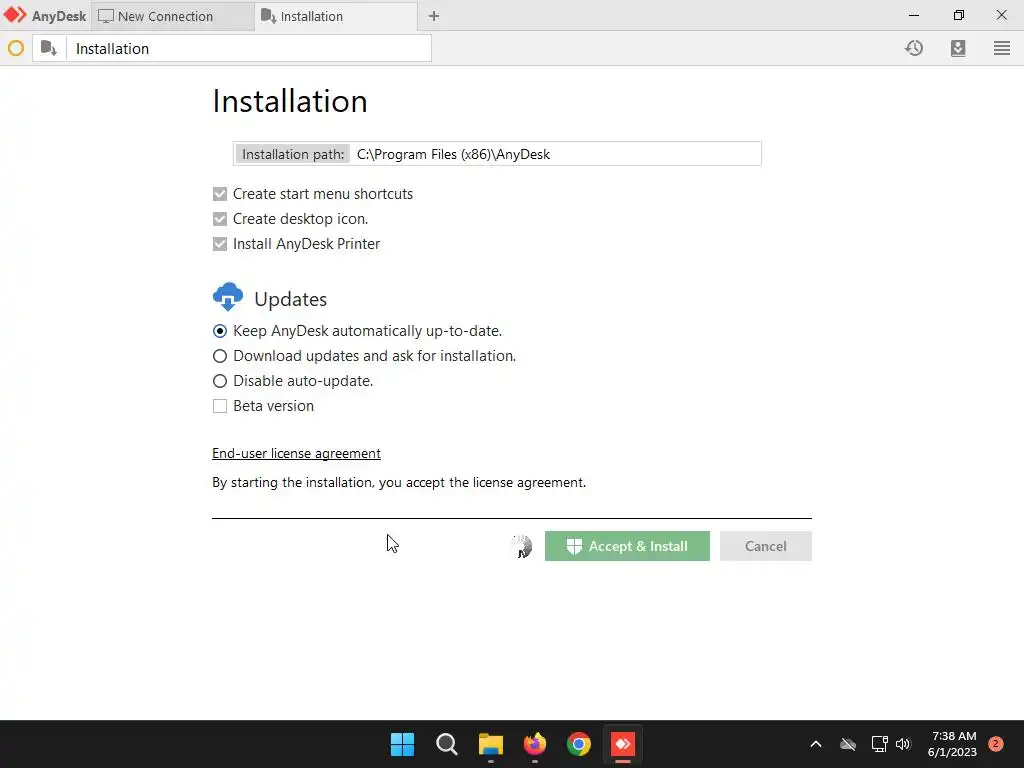
Task: Close the AnyDesk window
Action: tap(1002, 15)
